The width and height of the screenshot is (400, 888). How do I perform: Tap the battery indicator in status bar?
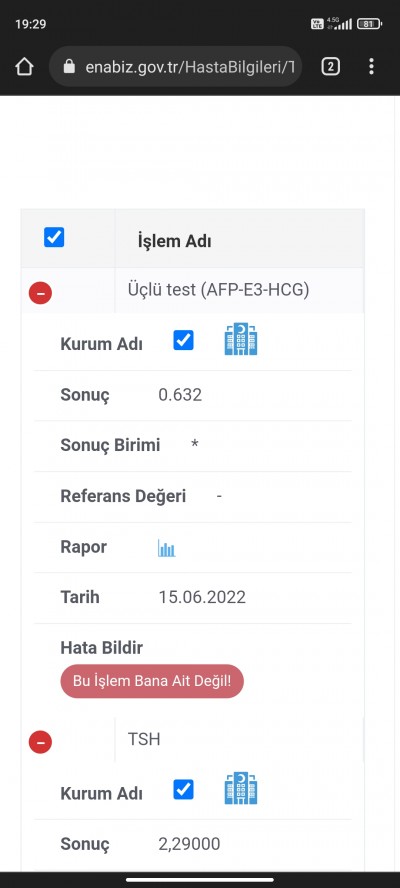[369, 24]
